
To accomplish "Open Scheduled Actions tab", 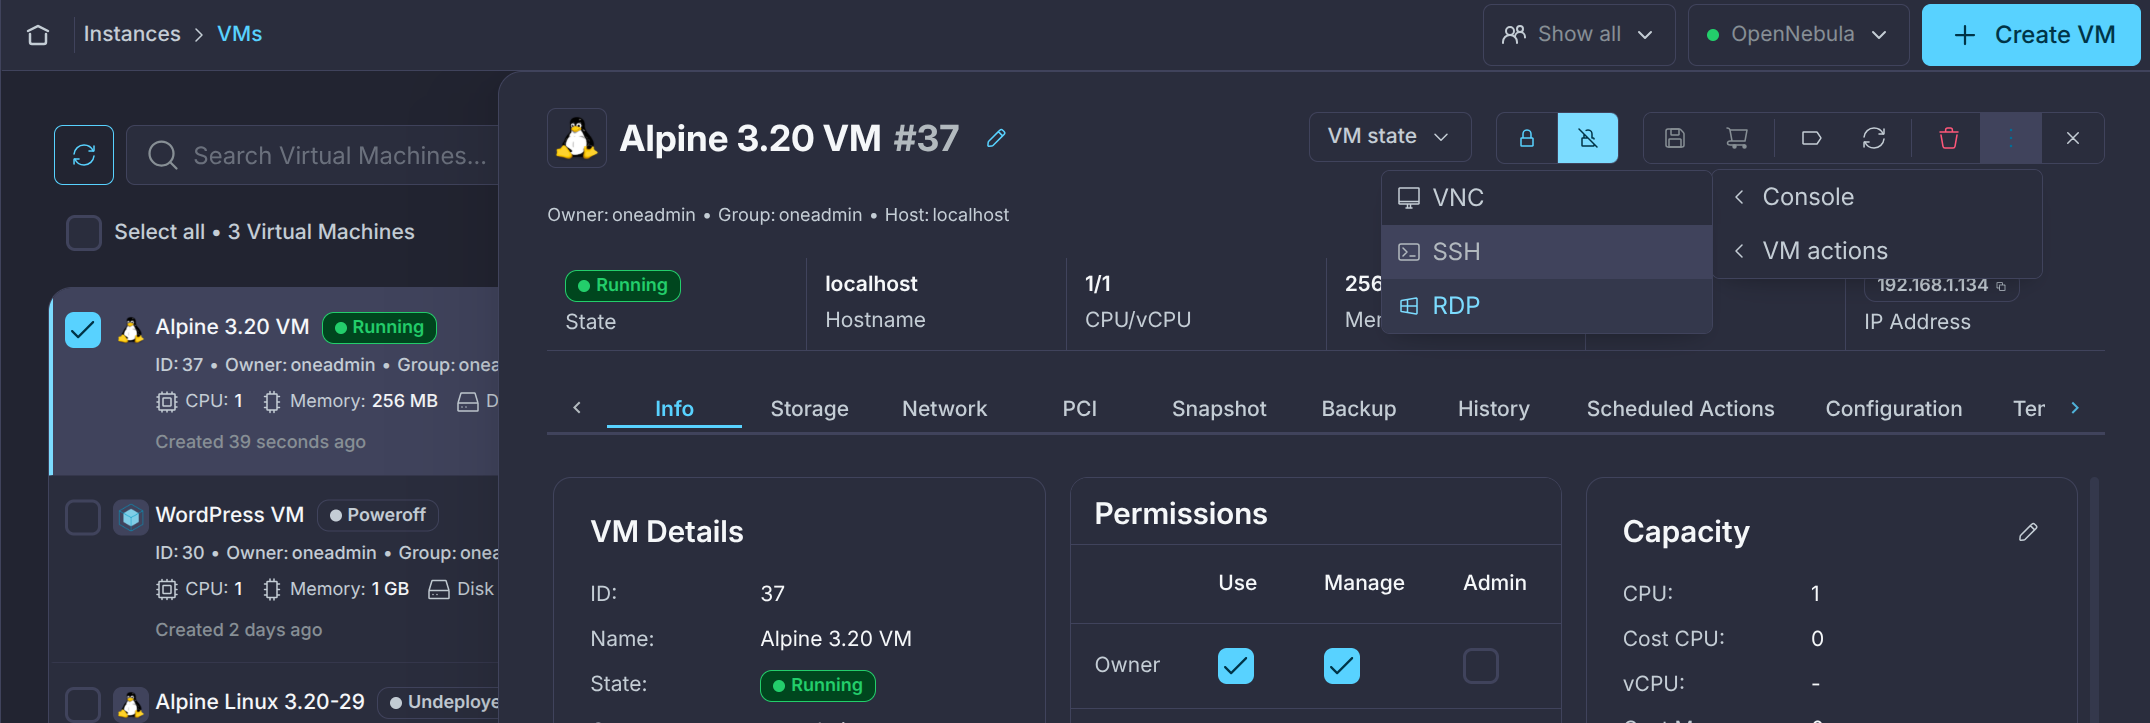I will 1680,409.
